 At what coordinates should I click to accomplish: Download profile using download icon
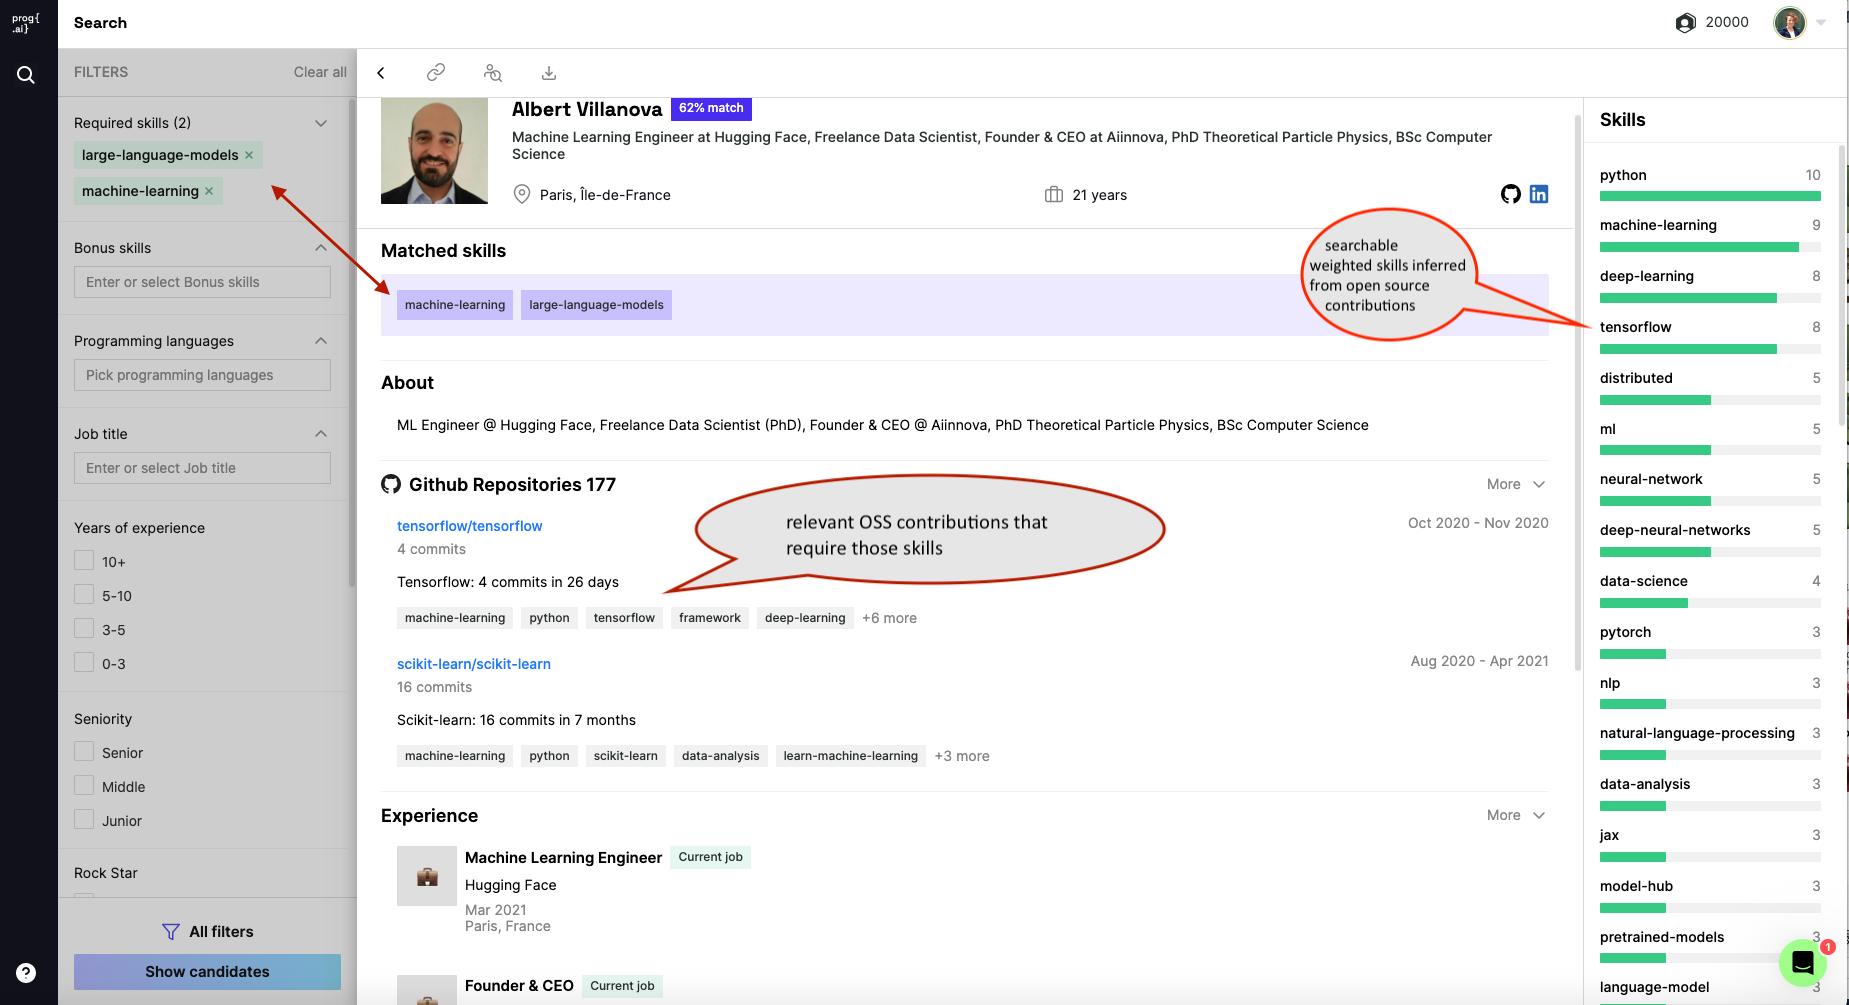click(x=549, y=73)
